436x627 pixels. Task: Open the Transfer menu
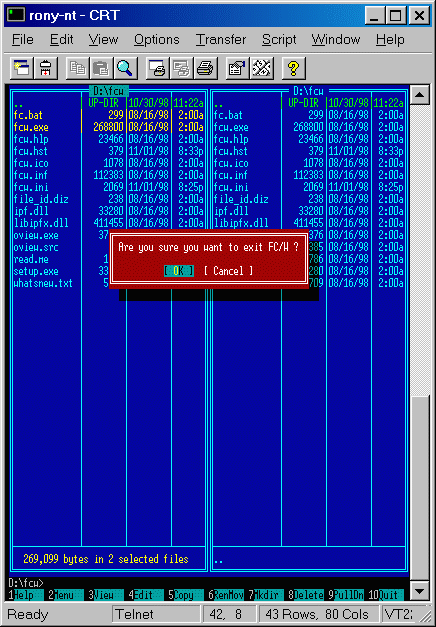221,40
